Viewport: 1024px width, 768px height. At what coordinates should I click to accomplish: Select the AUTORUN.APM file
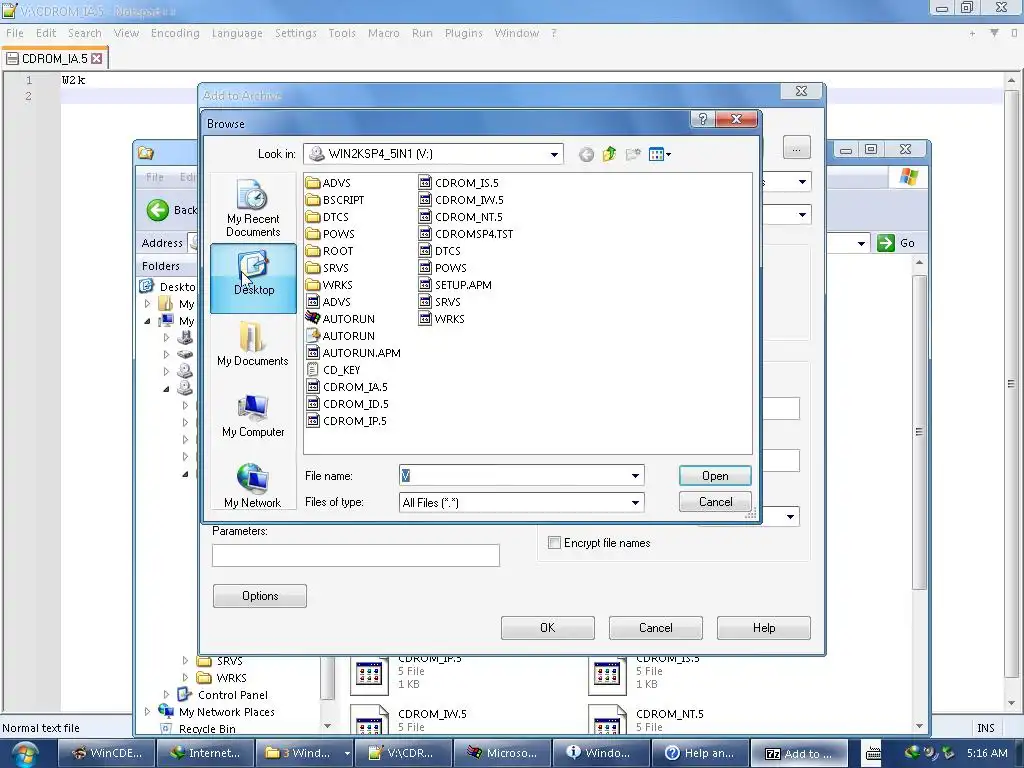[353, 353]
